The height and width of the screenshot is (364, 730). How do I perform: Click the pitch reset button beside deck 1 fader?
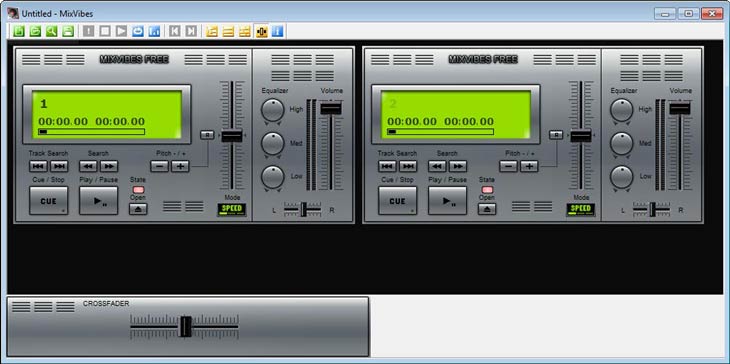[x=207, y=135]
